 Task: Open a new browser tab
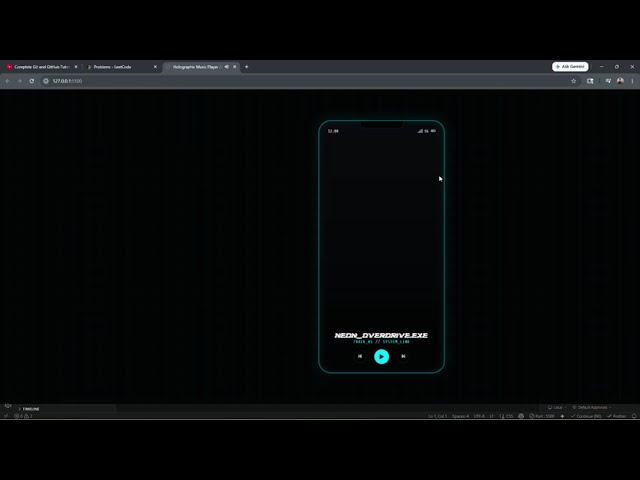[247, 67]
